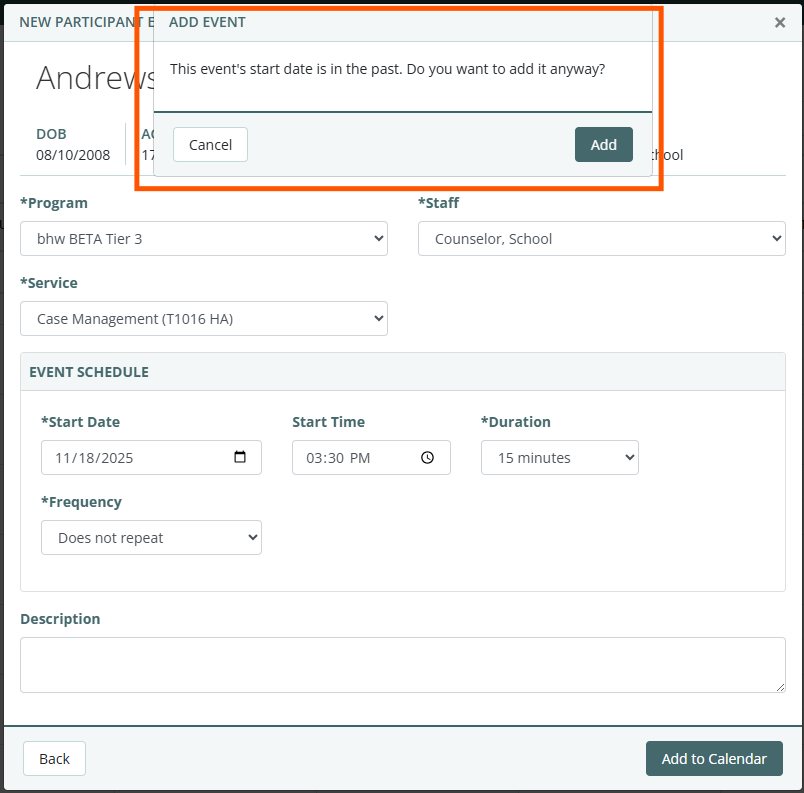Open the Duration dropdown showing 15 minutes
This screenshot has width=804, height=793.
(x=559, y=457)
